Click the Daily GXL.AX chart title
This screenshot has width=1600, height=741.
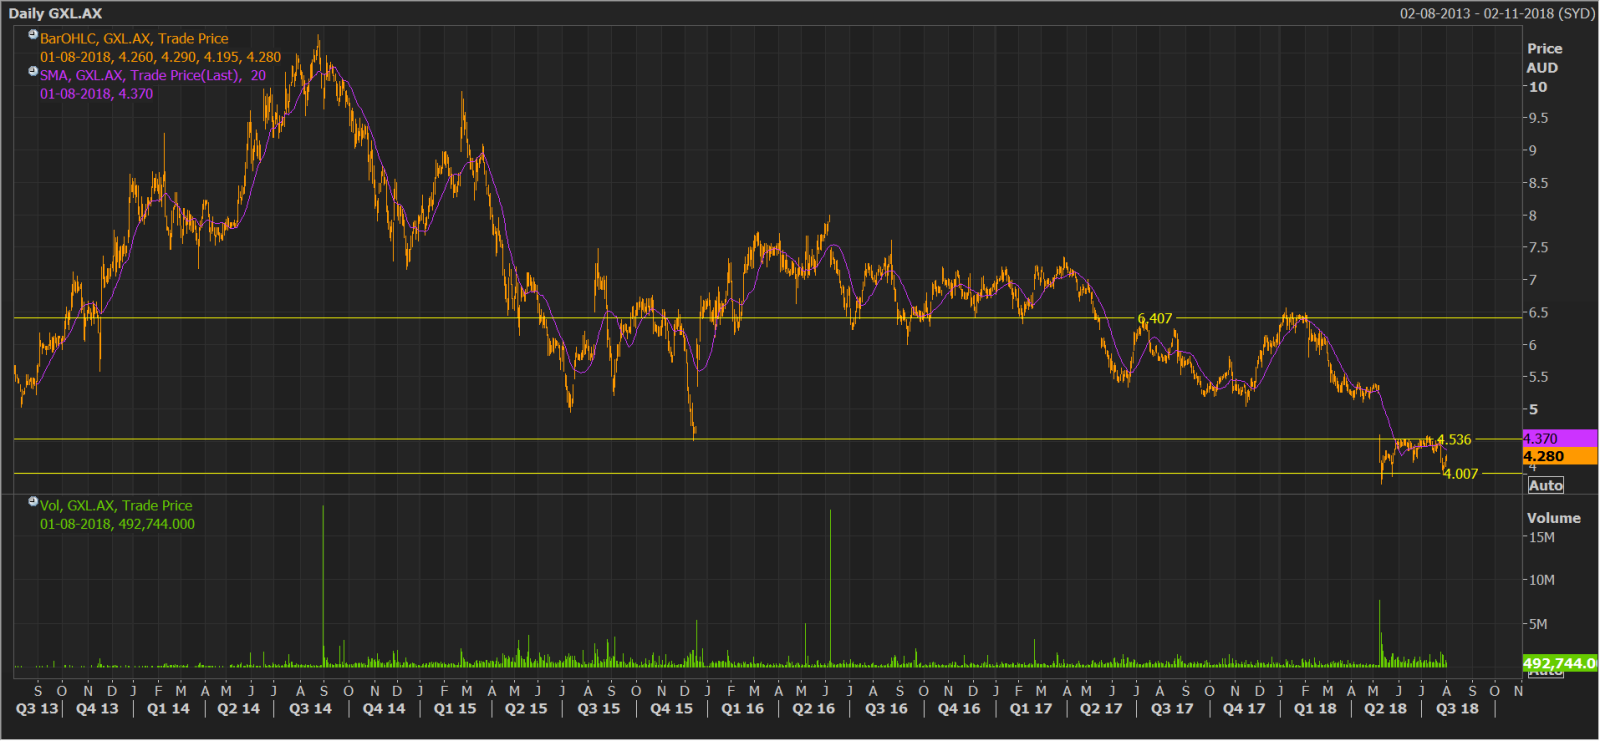pyautogui.click(x=55, y=13)
